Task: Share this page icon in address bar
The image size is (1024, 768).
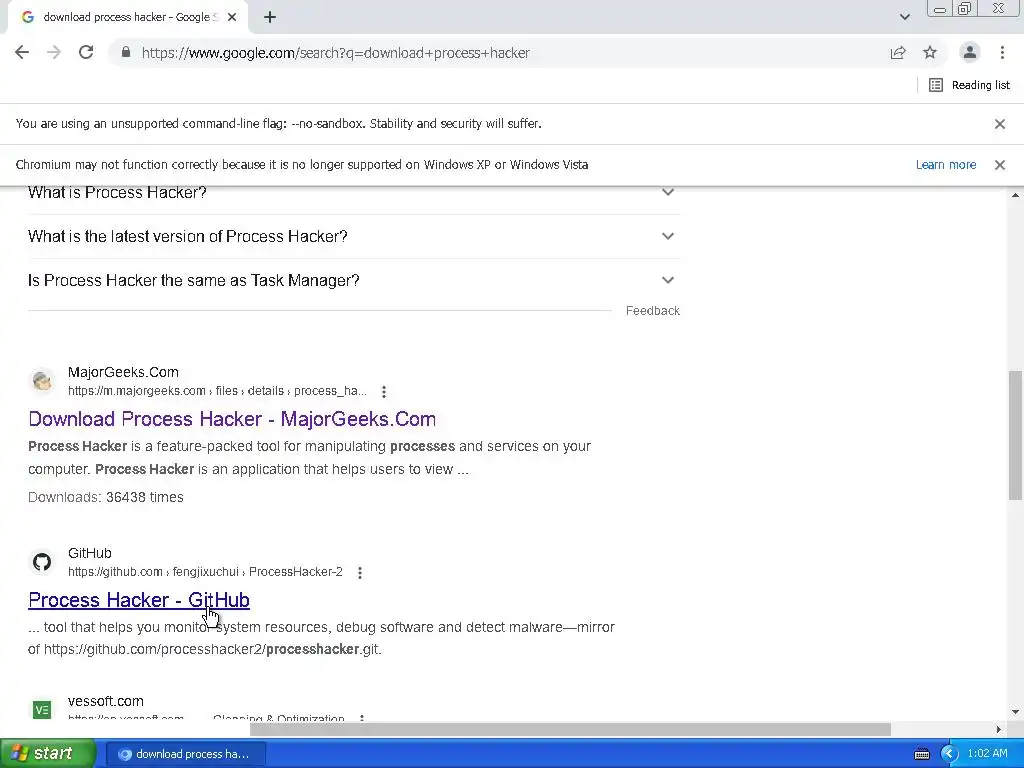Action: click(x=898, y=53)
